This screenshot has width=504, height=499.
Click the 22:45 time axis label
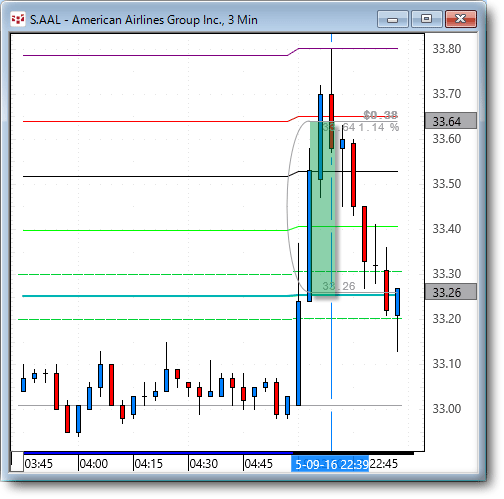[384, 464]
